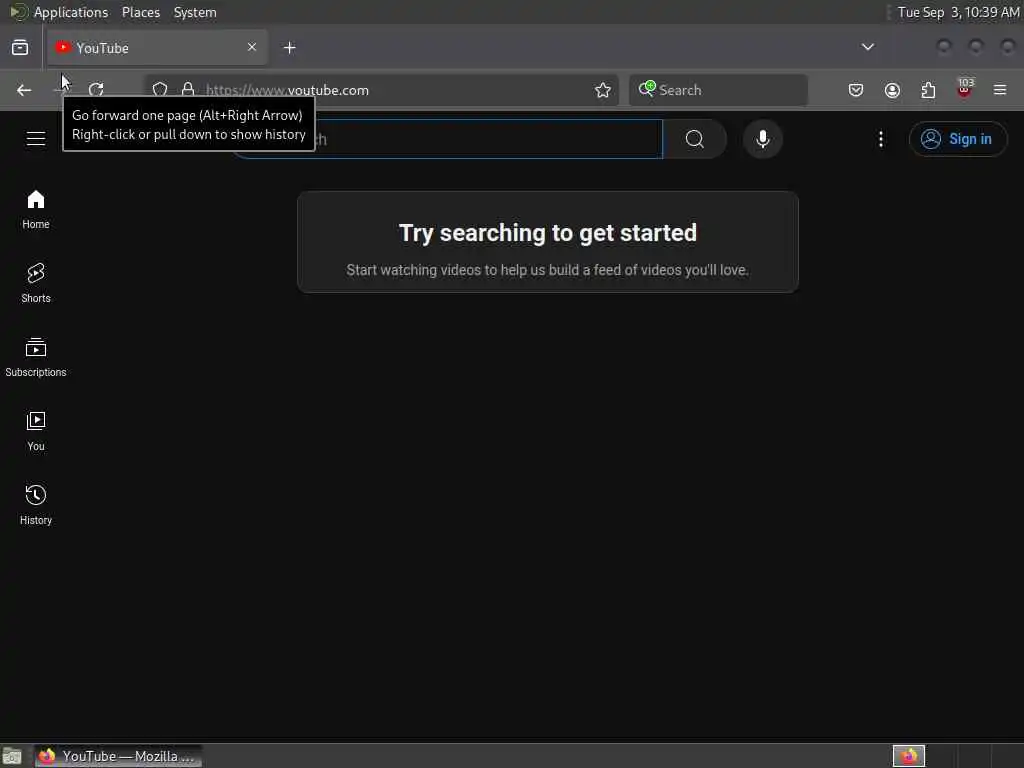Screen dimensions: 1024x768
Task: Go to YouTube Home
Action: 36,210
